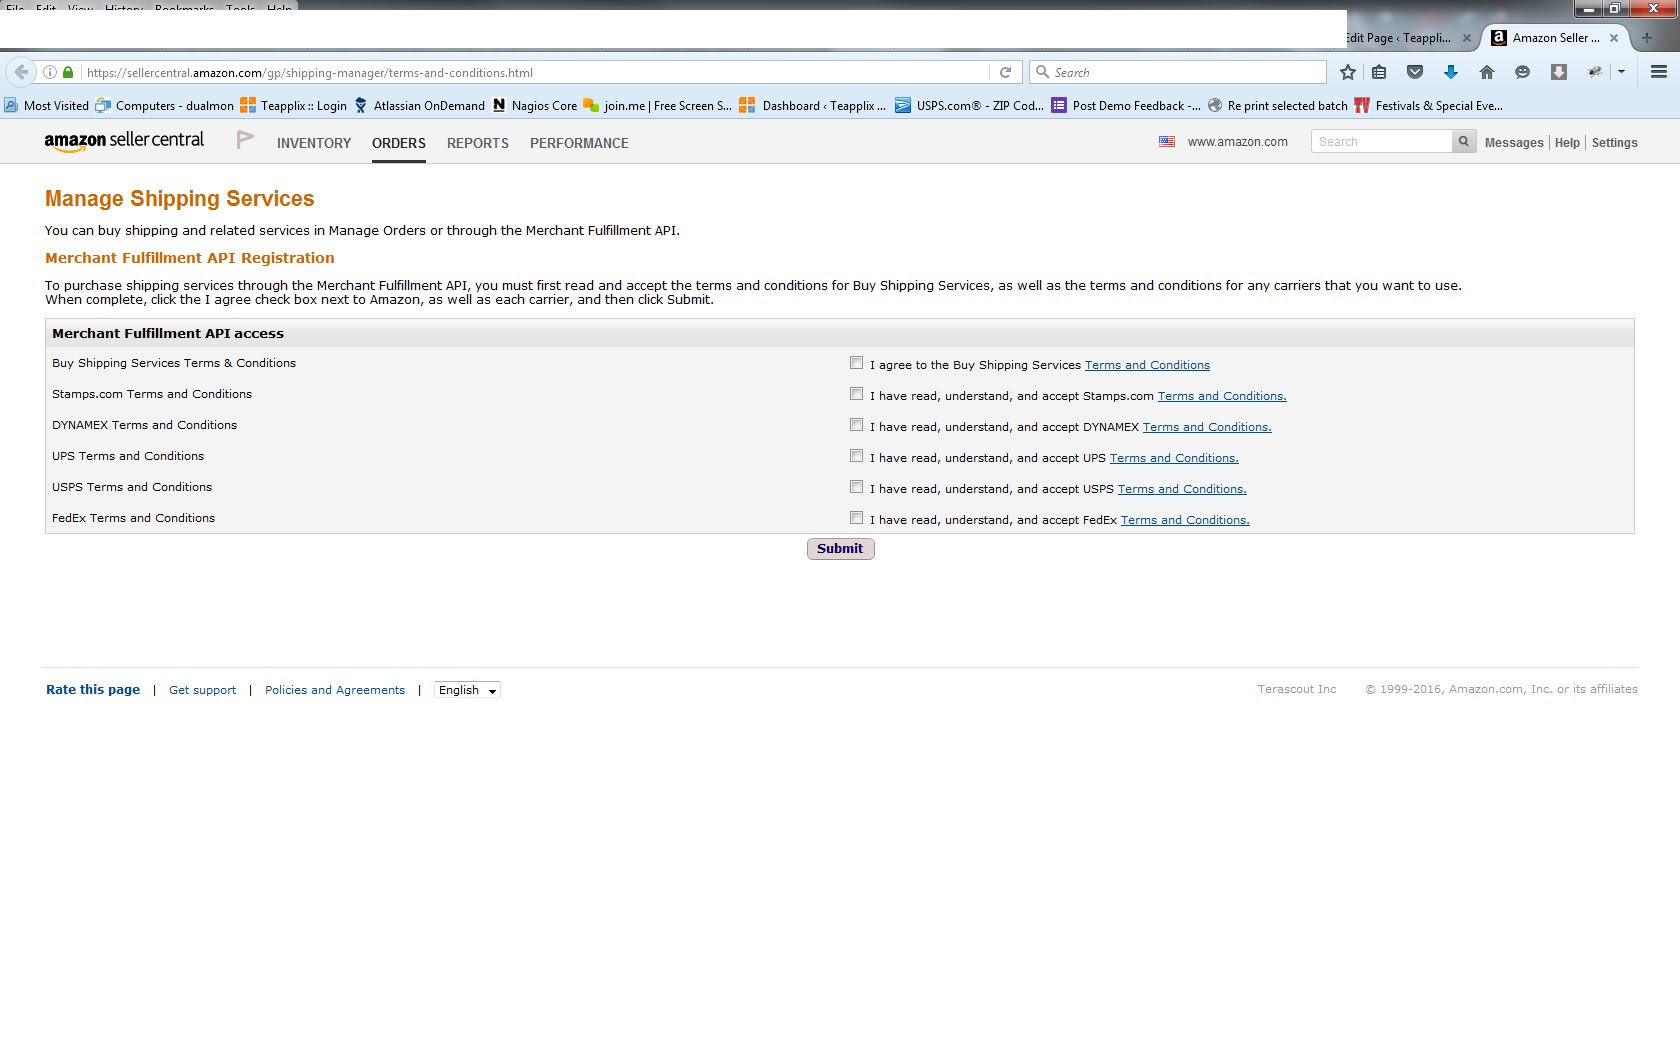
Task: Click the gray download box icon
Action: [x=1559, y=72]
